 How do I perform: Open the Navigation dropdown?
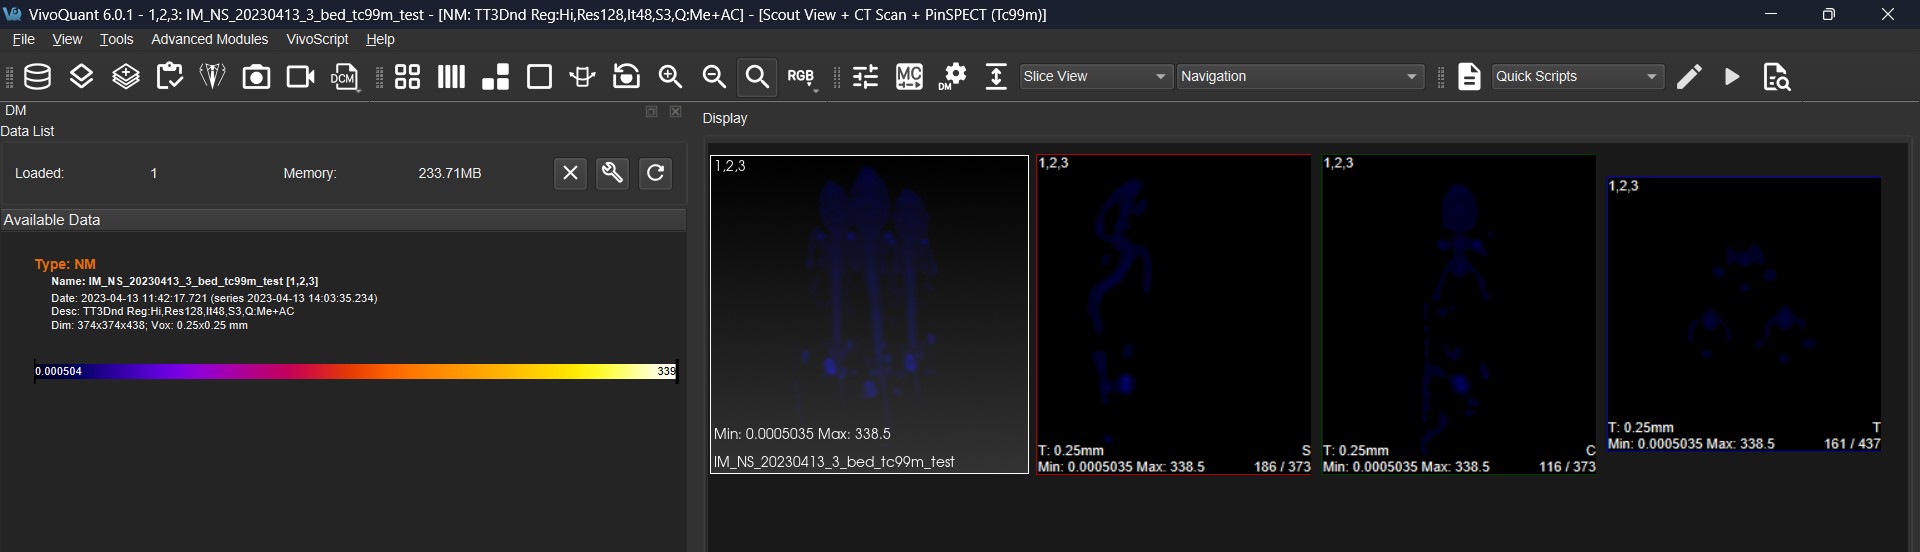click(1300, 77)
